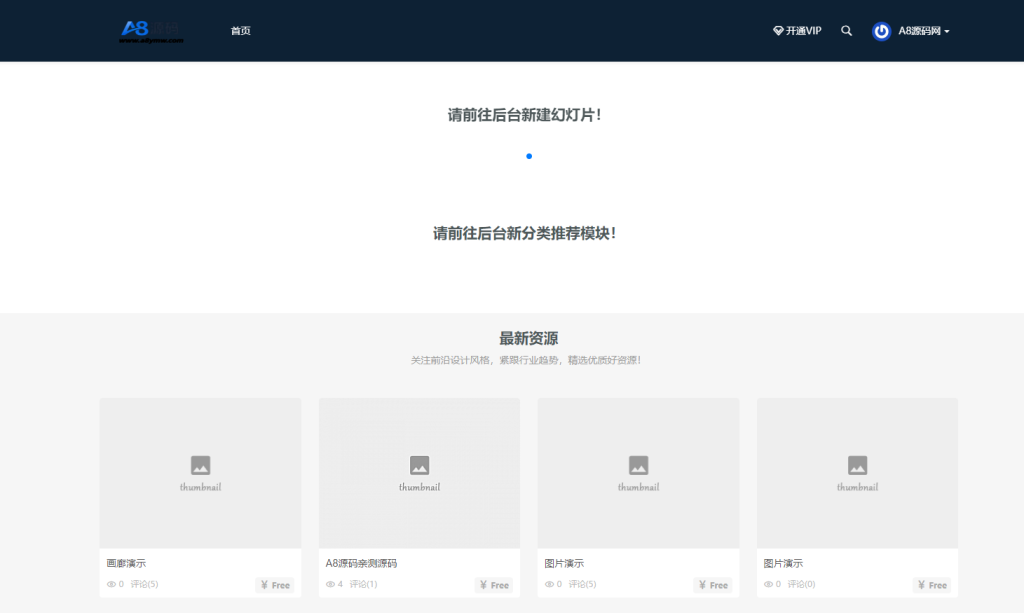1024x613 pixels.
Task: Open the search magnifier icon
Action: (846, 31)
